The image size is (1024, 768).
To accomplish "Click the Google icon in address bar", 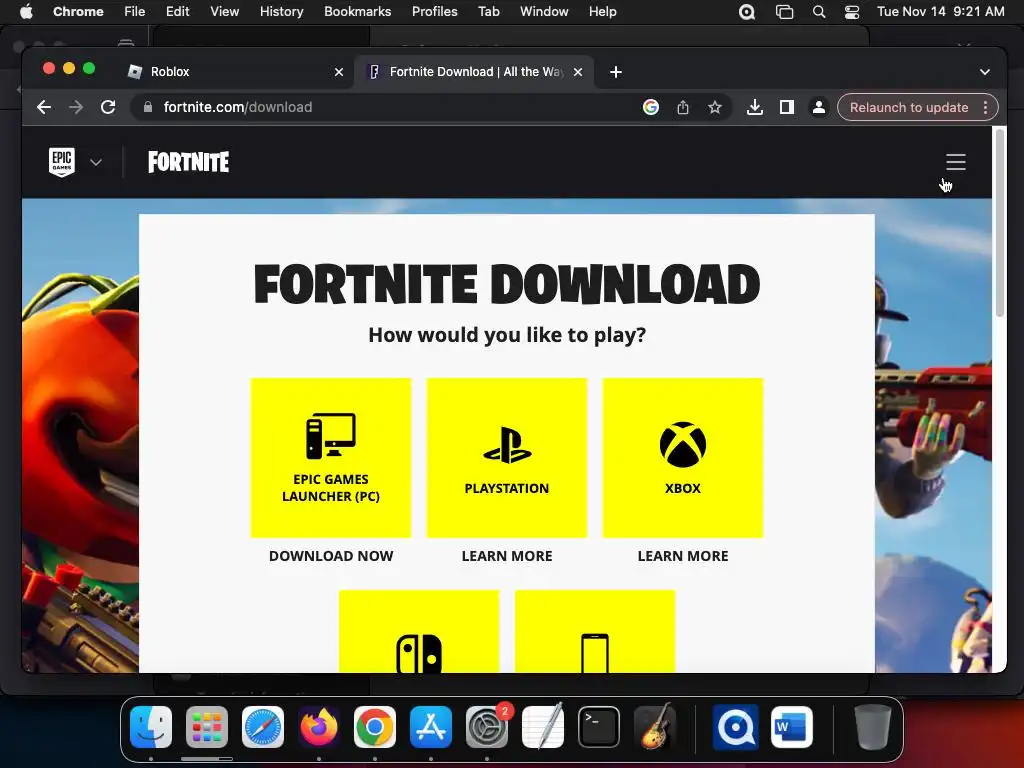I will pos(650,107).
